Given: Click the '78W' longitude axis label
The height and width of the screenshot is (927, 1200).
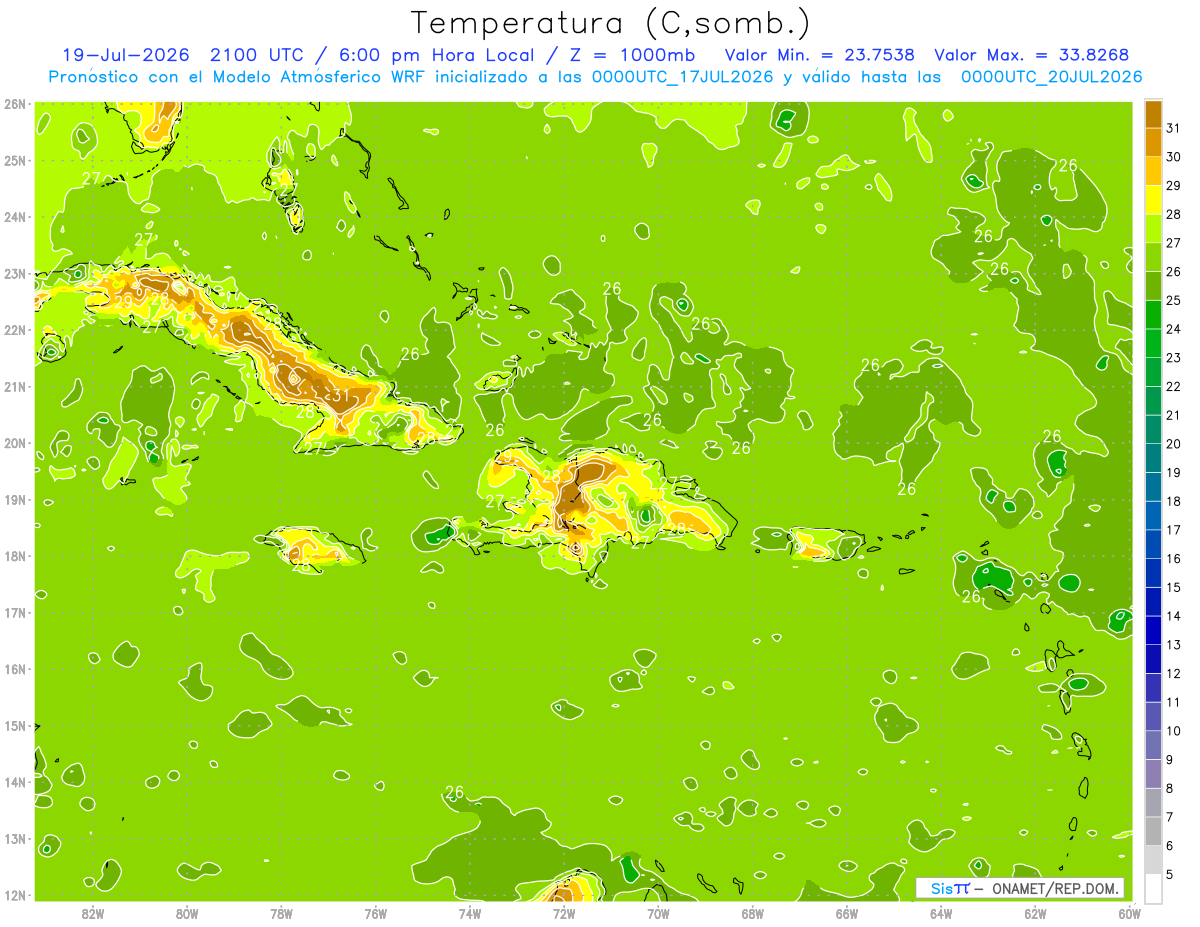Looking at the screenshot, I should tap(281, 912).
